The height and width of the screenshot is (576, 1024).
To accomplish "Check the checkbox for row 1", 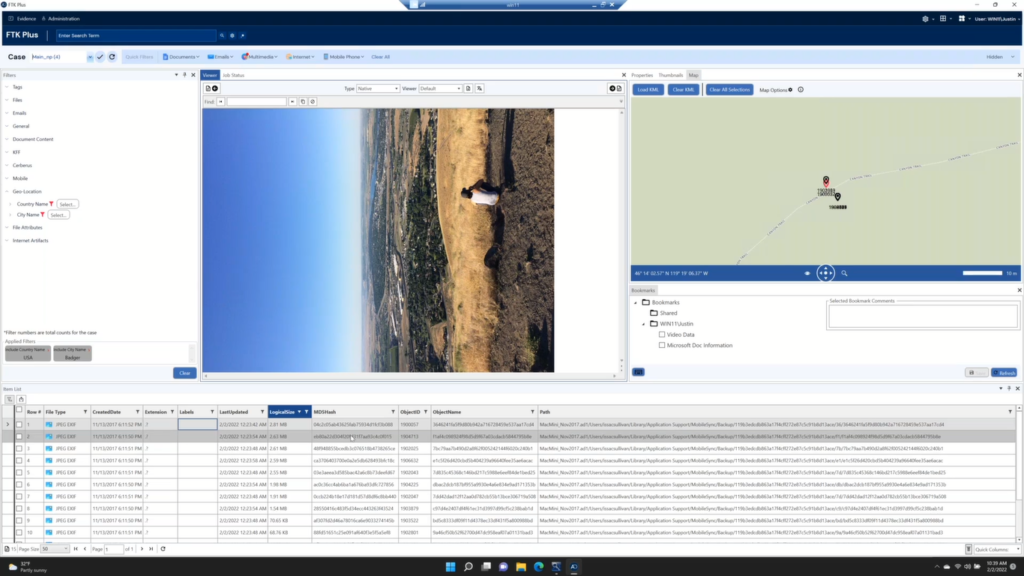I will point(19,424).
